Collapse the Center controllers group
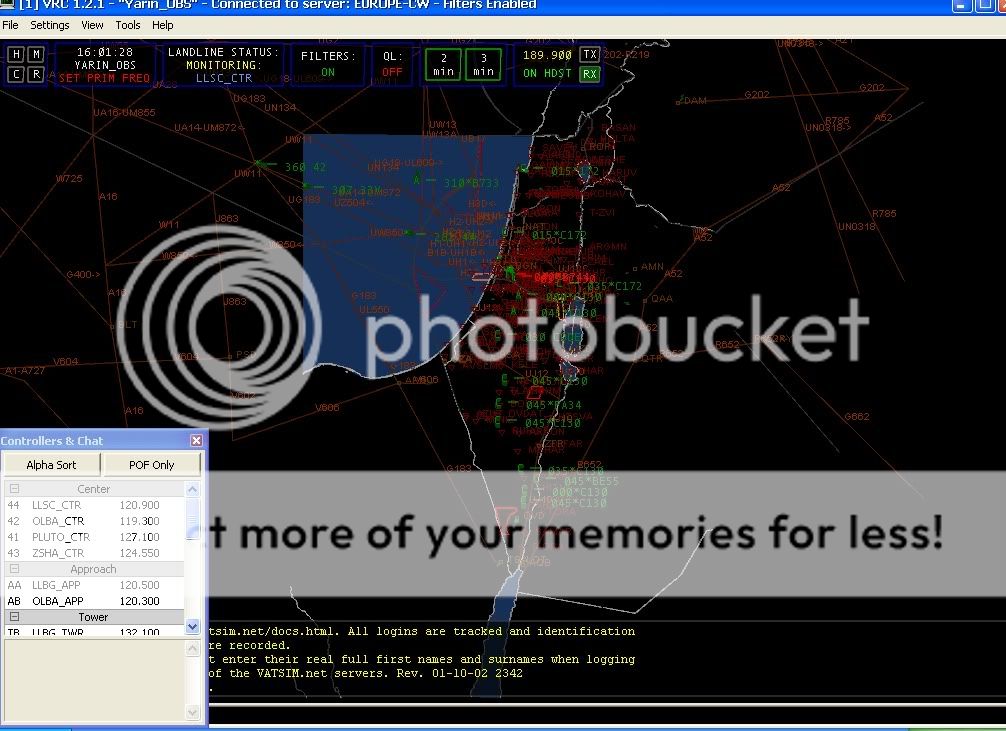Viewport: 1006px width, 731px height. pos(15,489)
